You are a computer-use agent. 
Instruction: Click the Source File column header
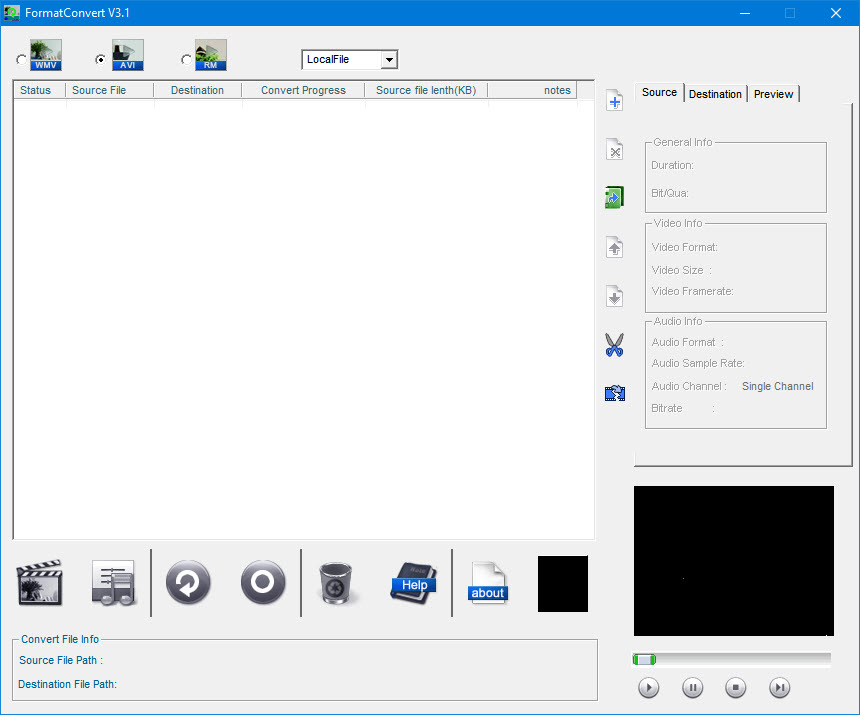[x=99, y=90]
